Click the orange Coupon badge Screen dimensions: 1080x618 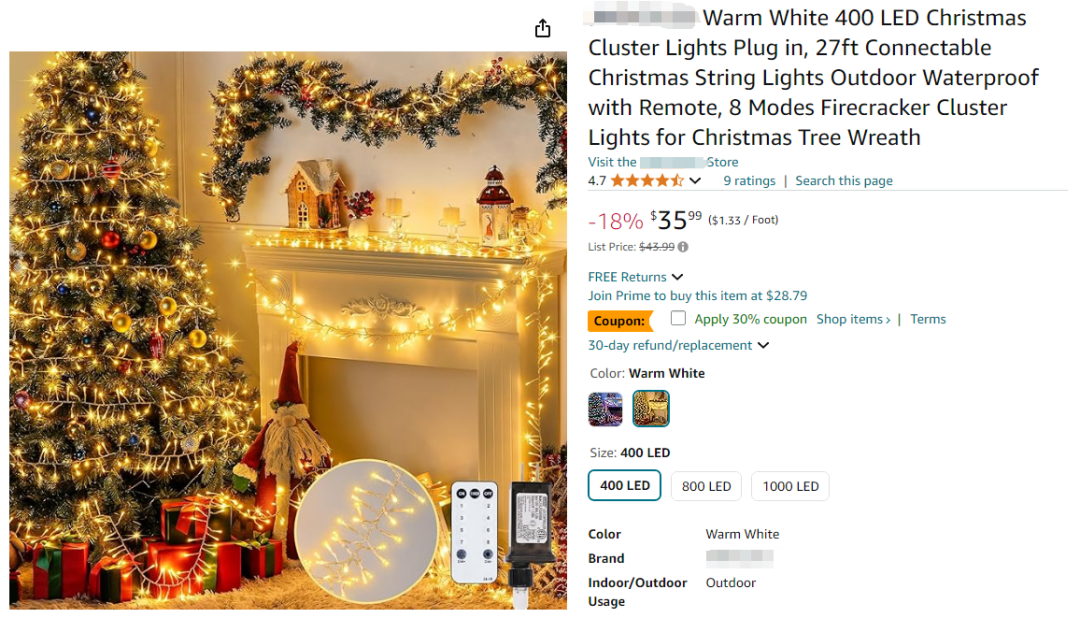(x=619, y=320)
